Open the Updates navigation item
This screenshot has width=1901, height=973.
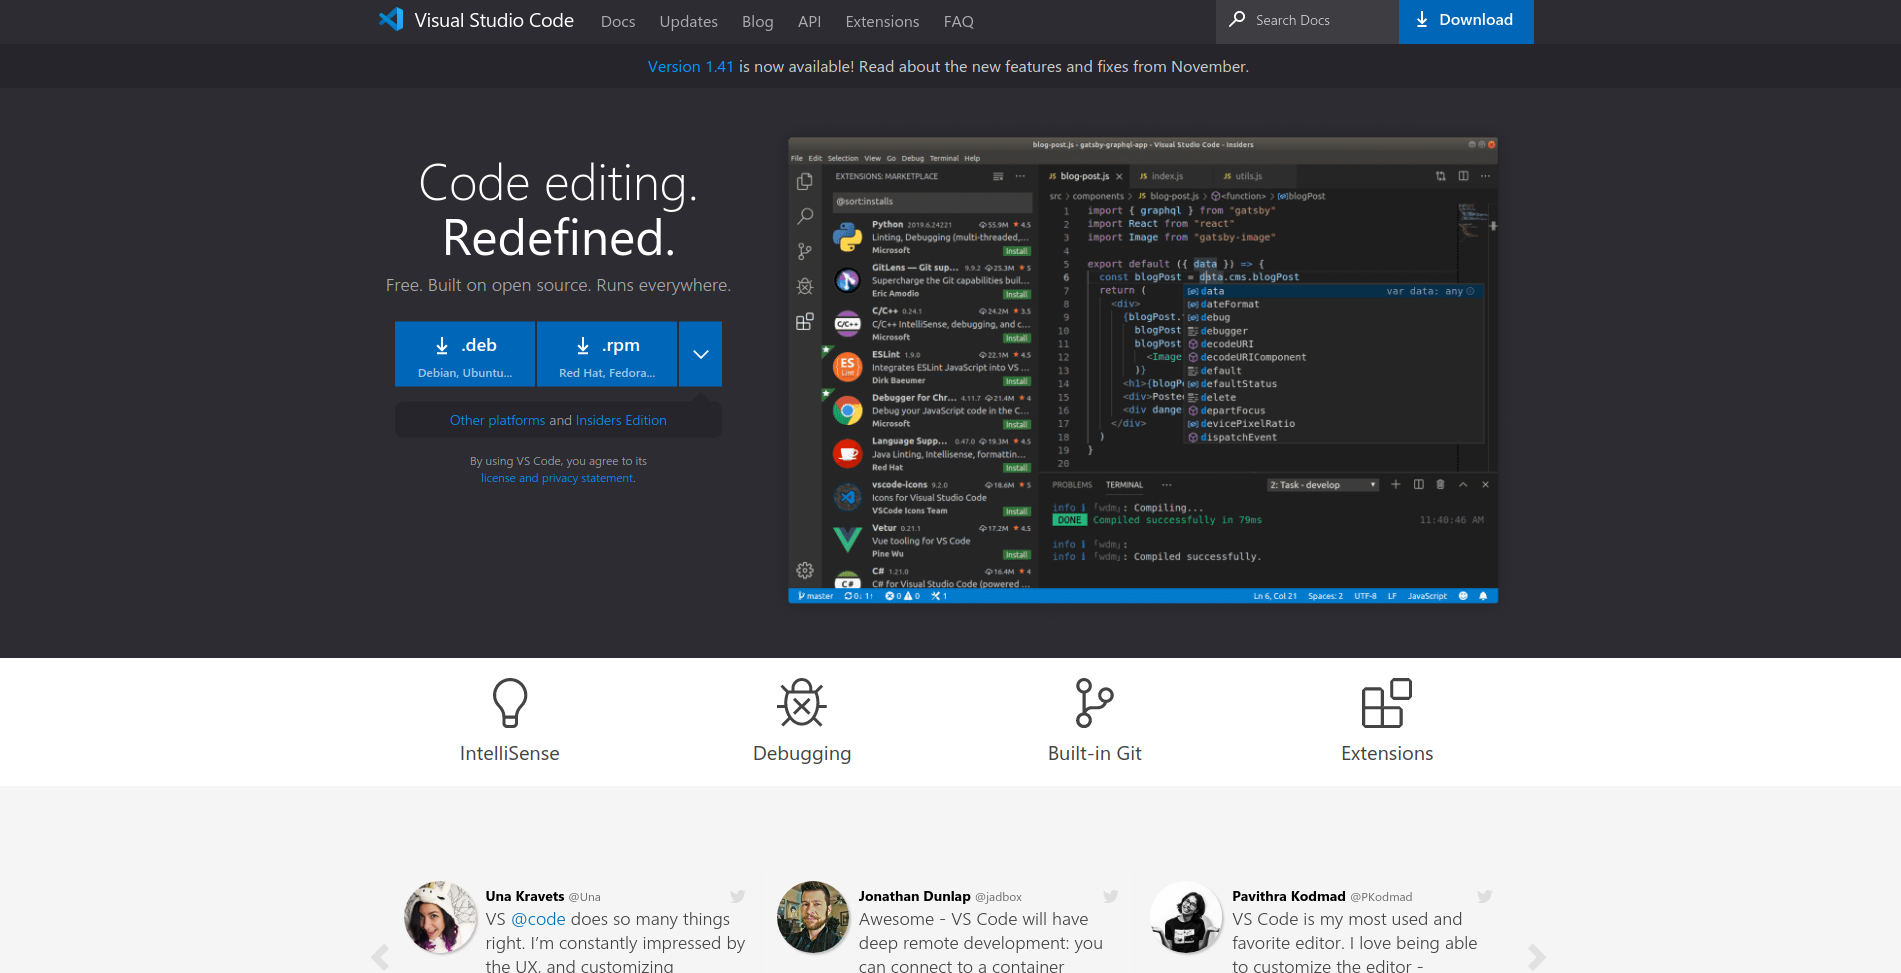[688, 21]
